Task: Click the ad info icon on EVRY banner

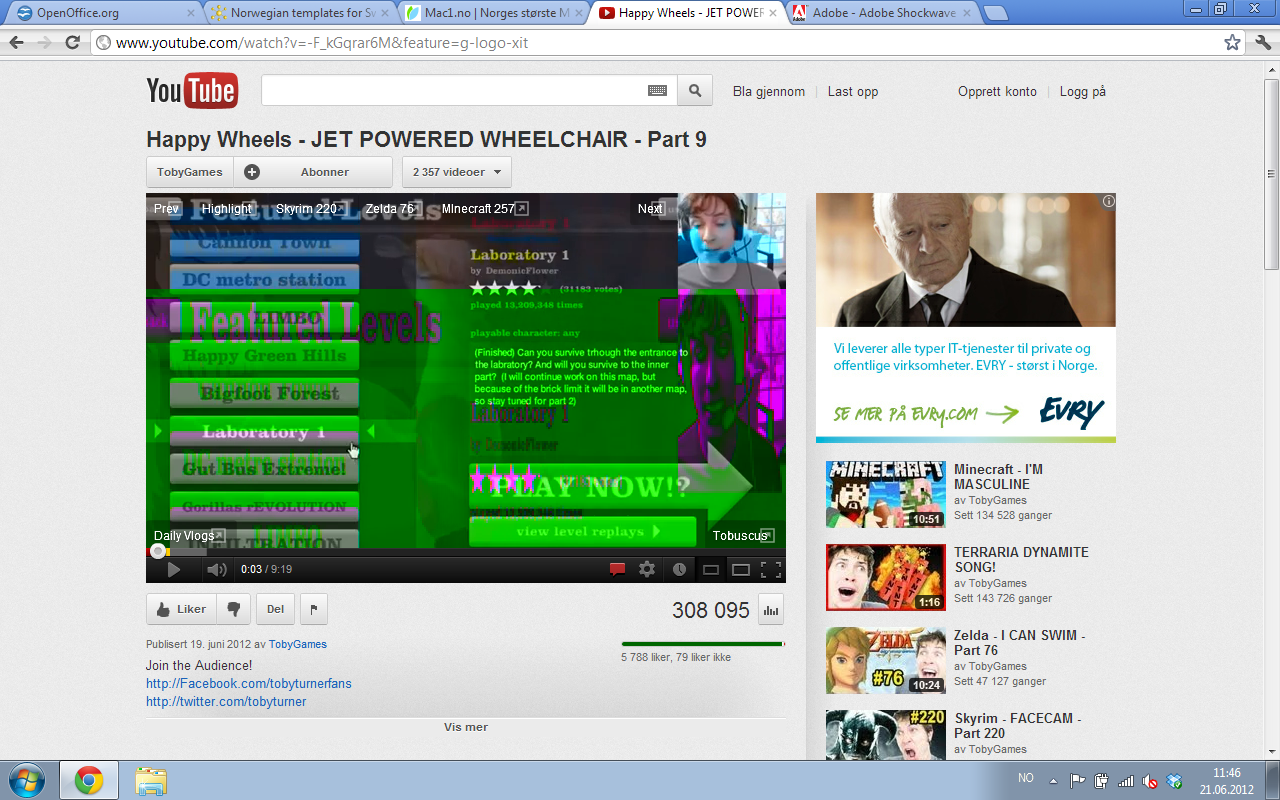Action: (1108, 201)
